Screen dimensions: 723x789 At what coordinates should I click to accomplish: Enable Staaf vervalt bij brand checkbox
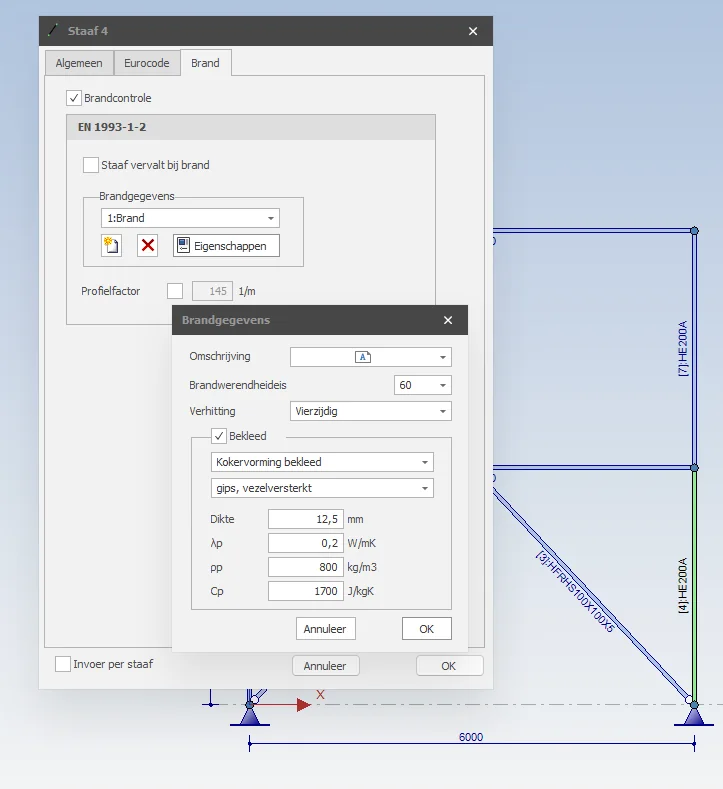91,165
